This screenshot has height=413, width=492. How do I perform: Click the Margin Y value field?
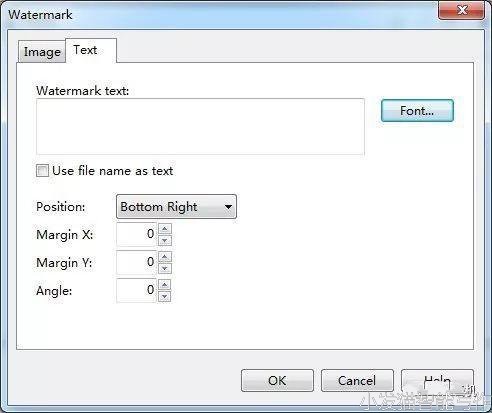coord(136,262)
